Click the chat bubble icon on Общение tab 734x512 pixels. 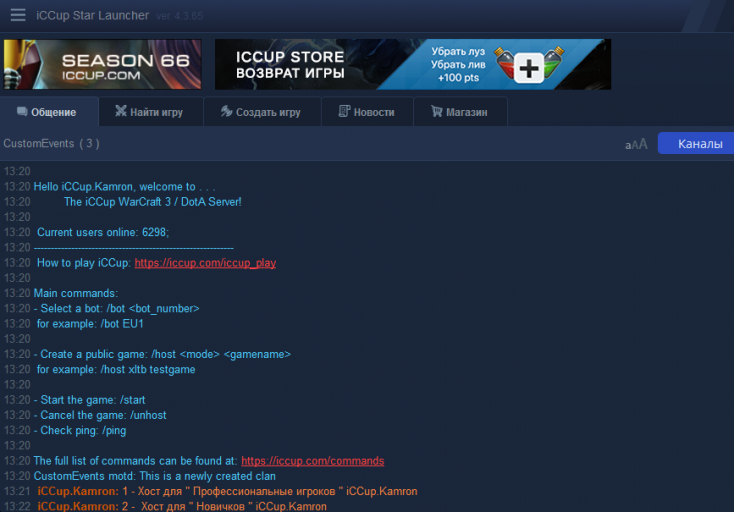22,111
